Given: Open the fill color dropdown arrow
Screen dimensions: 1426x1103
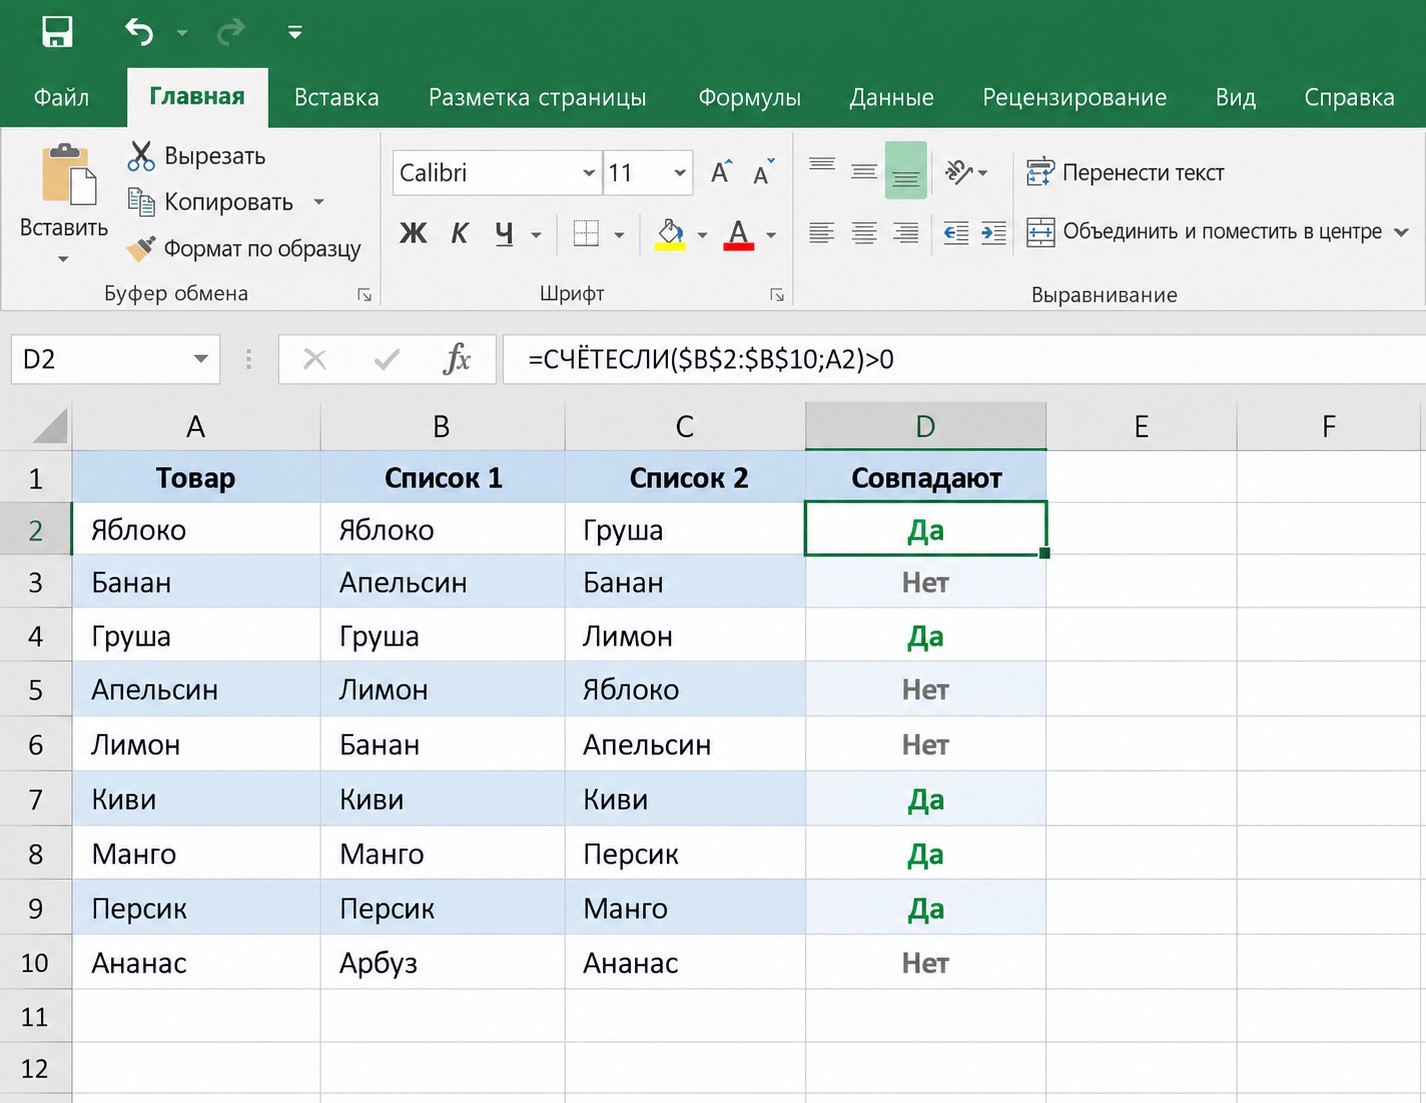Looking at the screenshot, I should 702,235.
